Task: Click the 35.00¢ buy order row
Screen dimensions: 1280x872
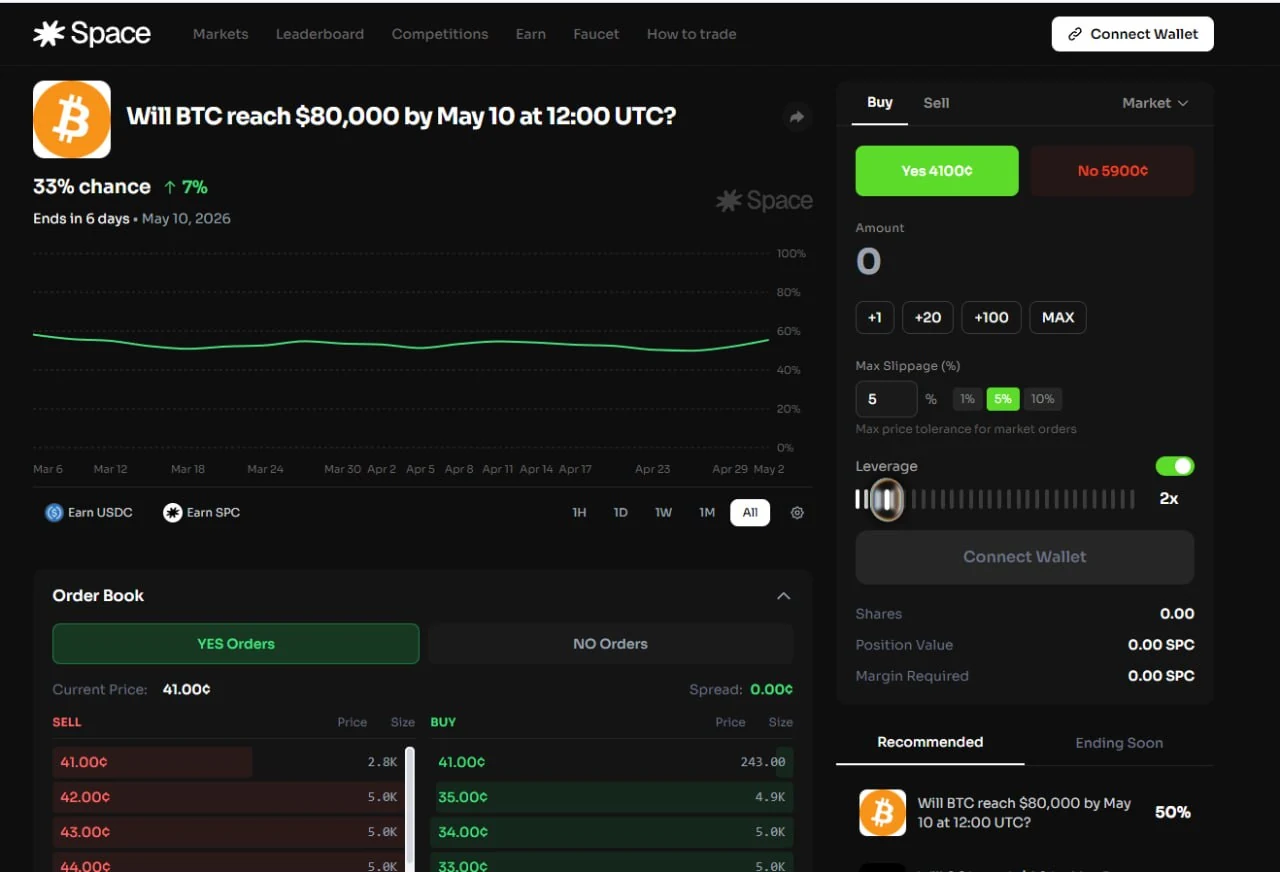Action: click(x=612, y=797)
